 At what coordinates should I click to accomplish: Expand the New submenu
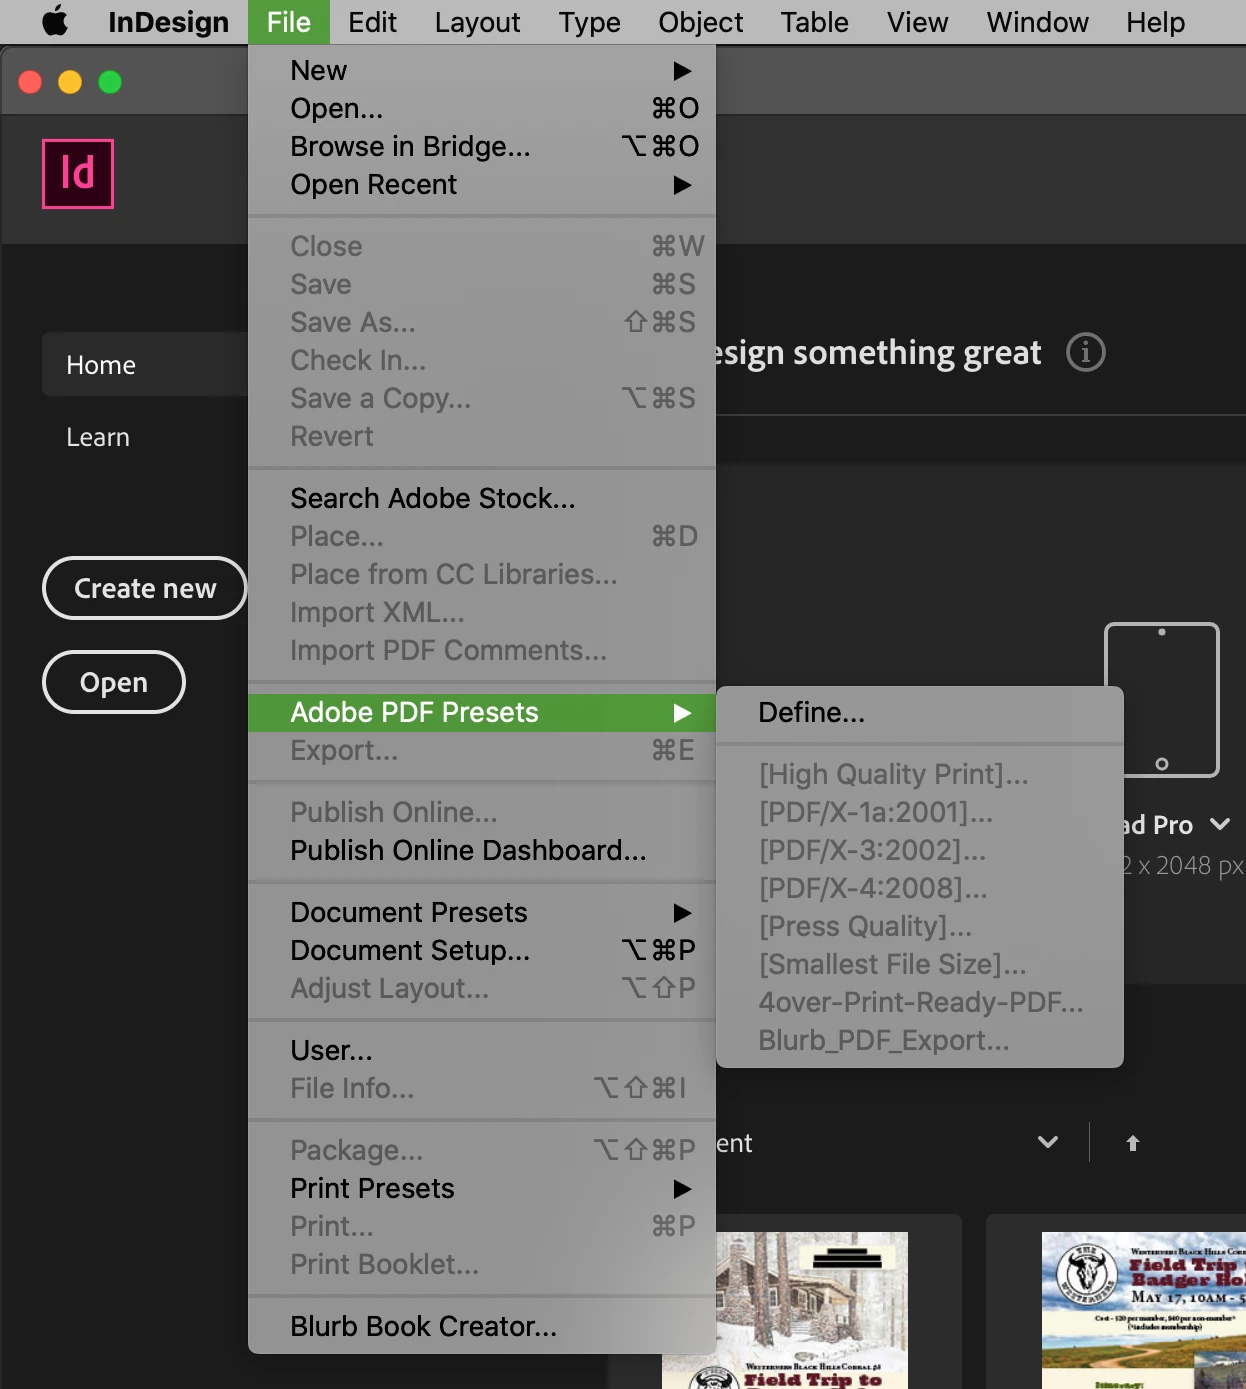pyautogui.click(x=482, y=70)
